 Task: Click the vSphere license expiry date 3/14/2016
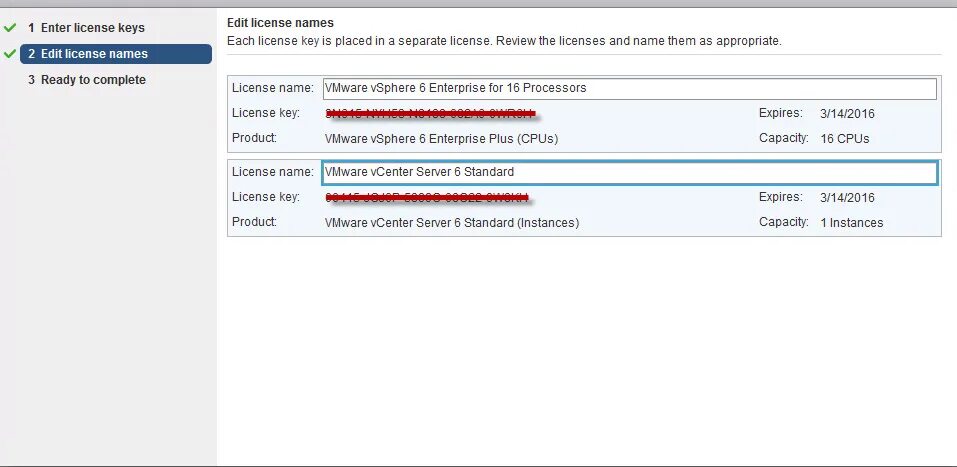click(x=846, y=113)
